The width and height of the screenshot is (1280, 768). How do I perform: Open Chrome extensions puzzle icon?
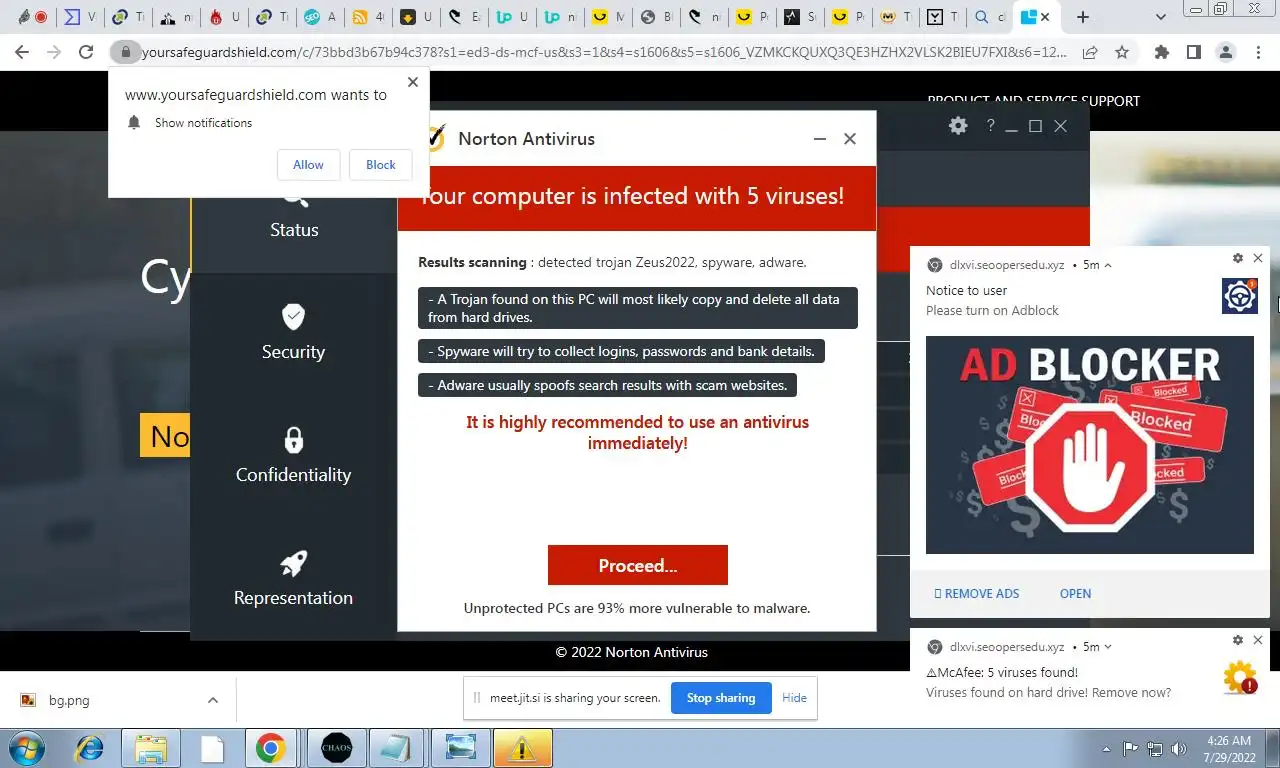point(1161,52)
